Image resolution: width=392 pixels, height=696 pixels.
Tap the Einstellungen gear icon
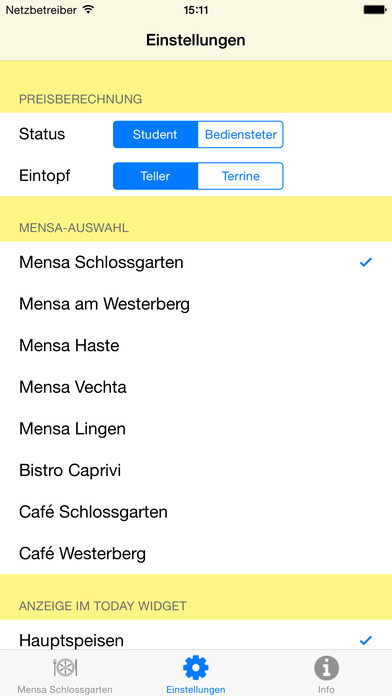(x=196, y=667)
